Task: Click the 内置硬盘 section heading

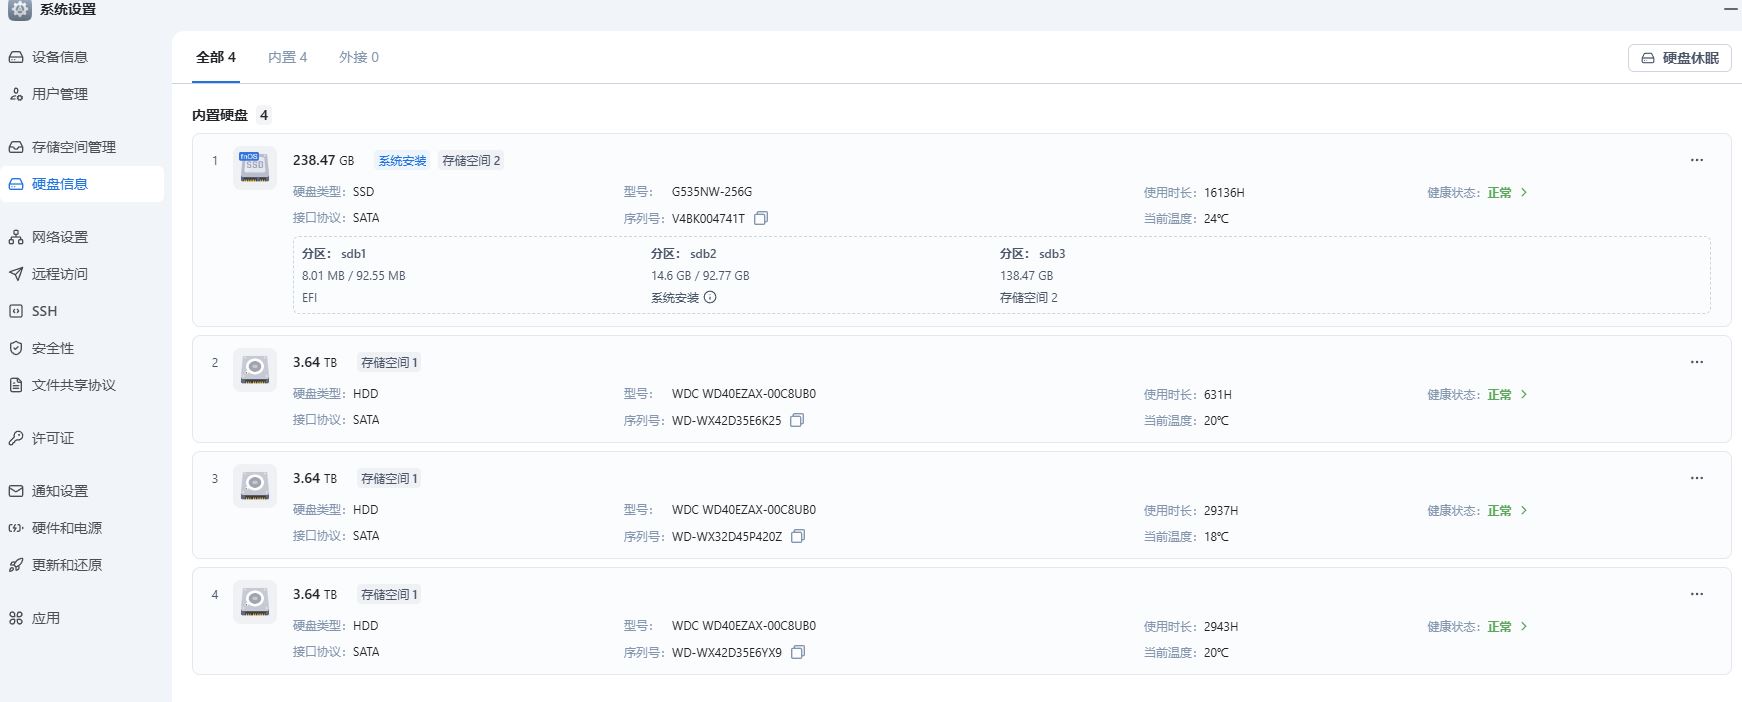Action: 220,115
